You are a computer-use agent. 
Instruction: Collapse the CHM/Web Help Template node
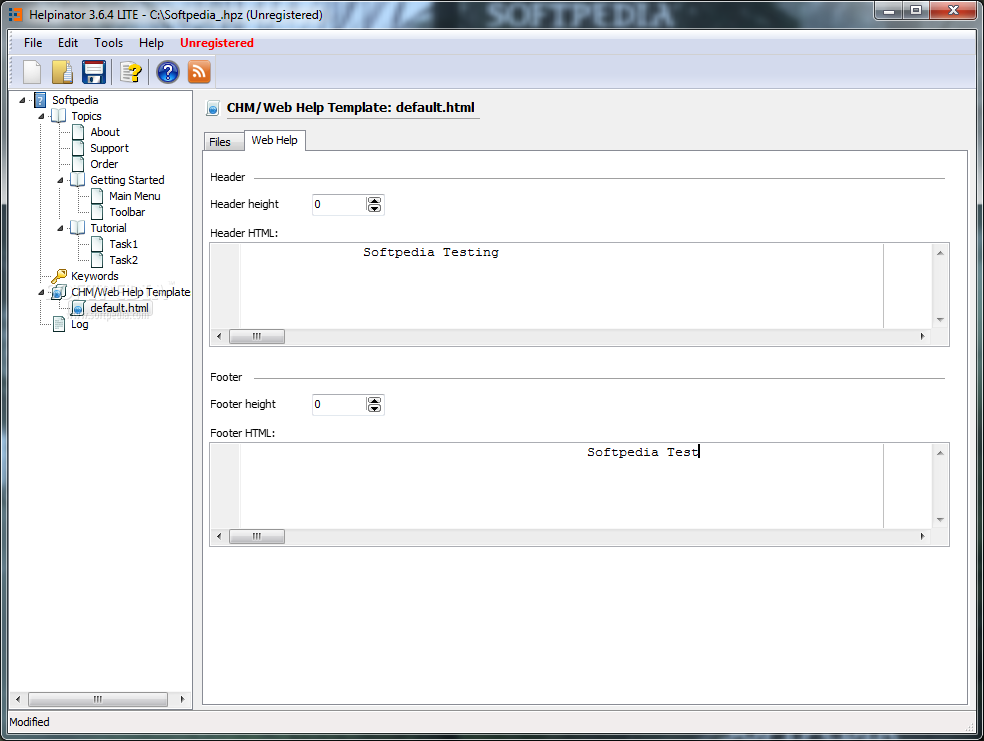click(x=41, y=292)
